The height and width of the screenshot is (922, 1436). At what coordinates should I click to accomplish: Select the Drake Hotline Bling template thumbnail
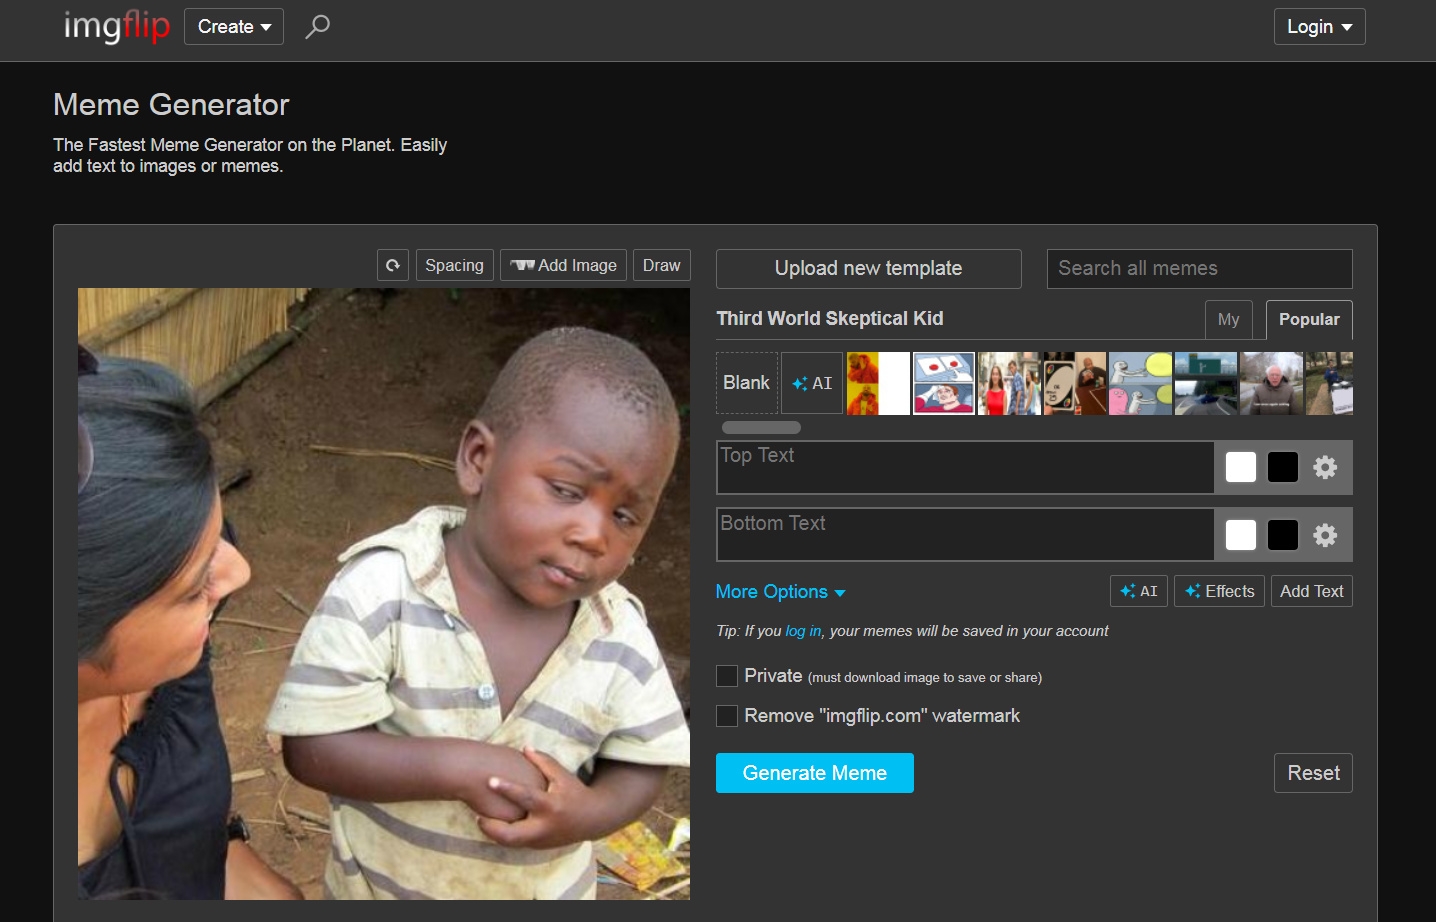[x=878, y=383]
